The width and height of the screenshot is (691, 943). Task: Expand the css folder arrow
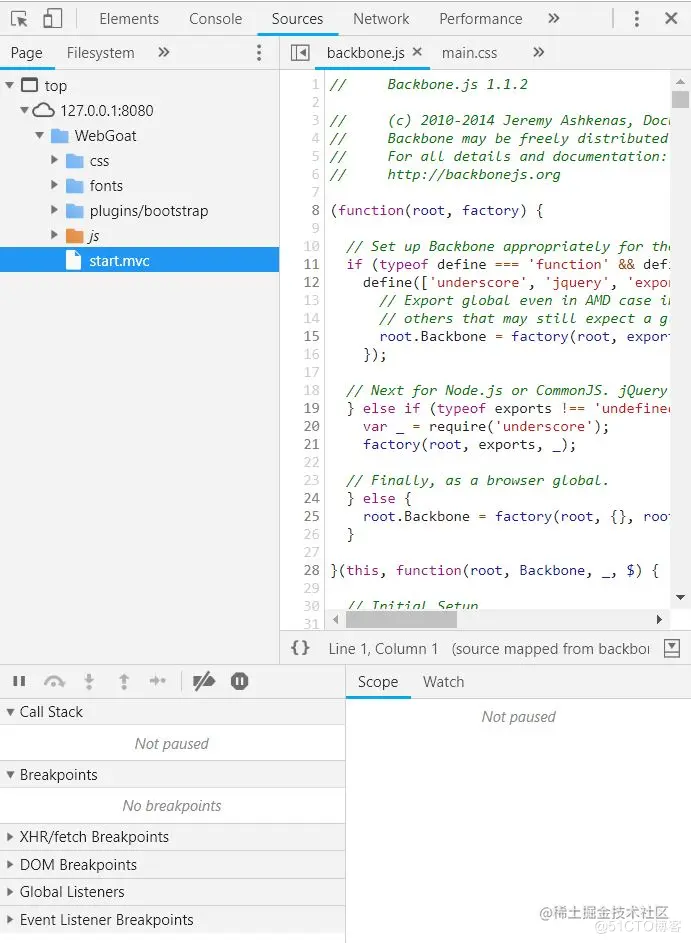pos(54,160)
